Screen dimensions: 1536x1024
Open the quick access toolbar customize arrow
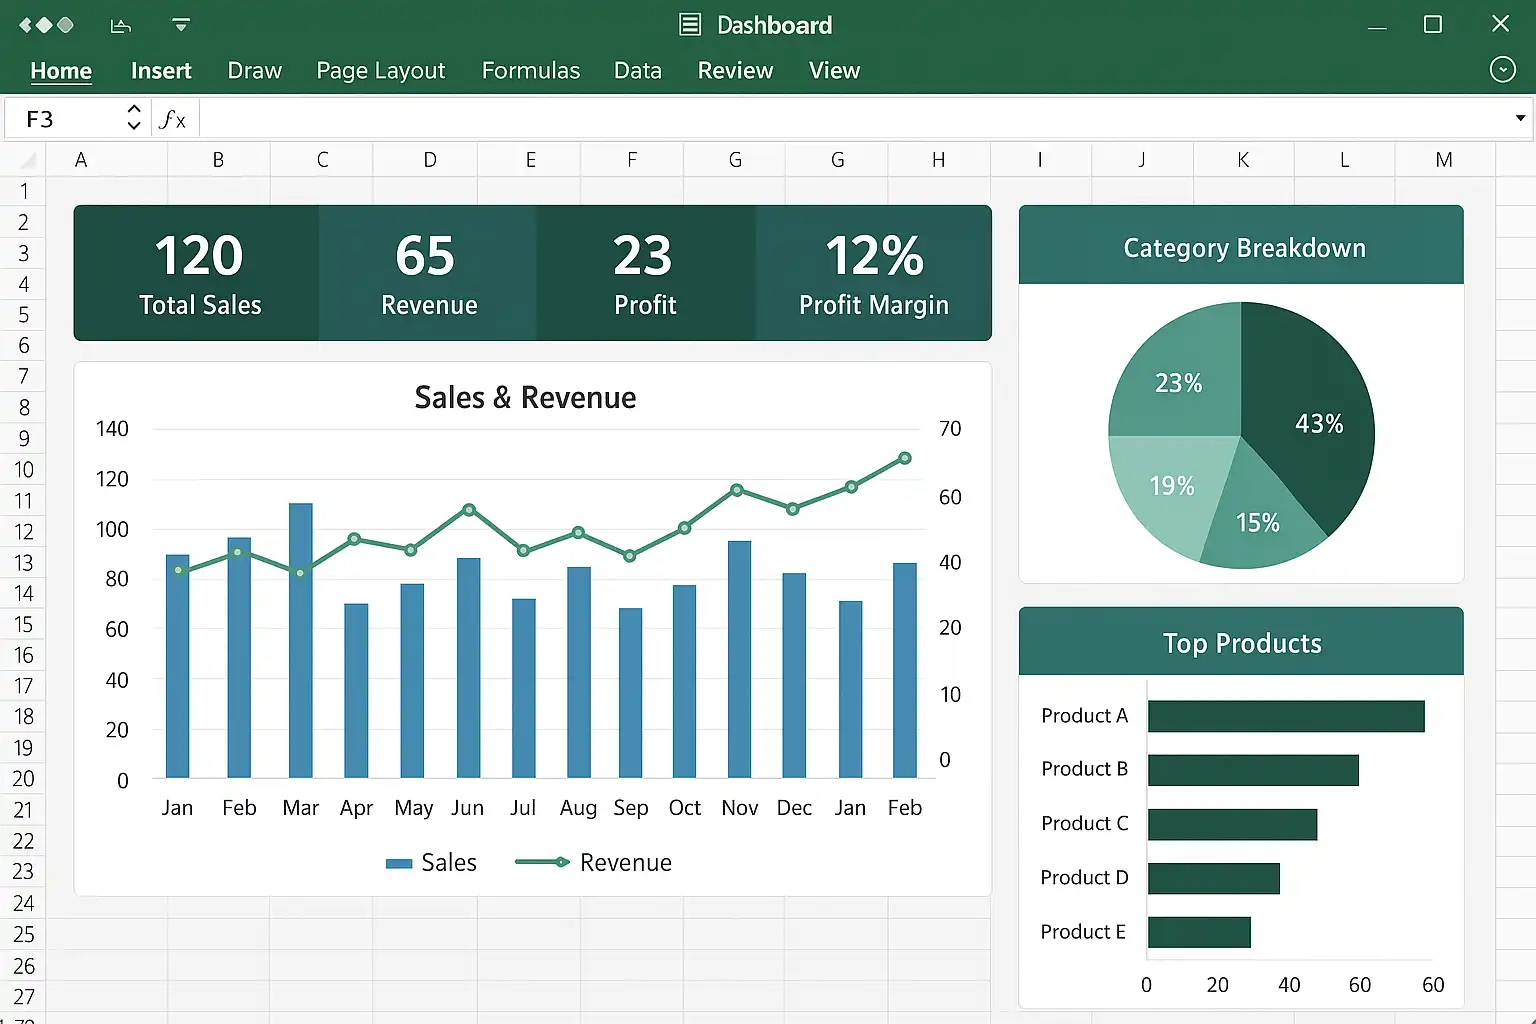pyautogui.click(x=181, y=25)
